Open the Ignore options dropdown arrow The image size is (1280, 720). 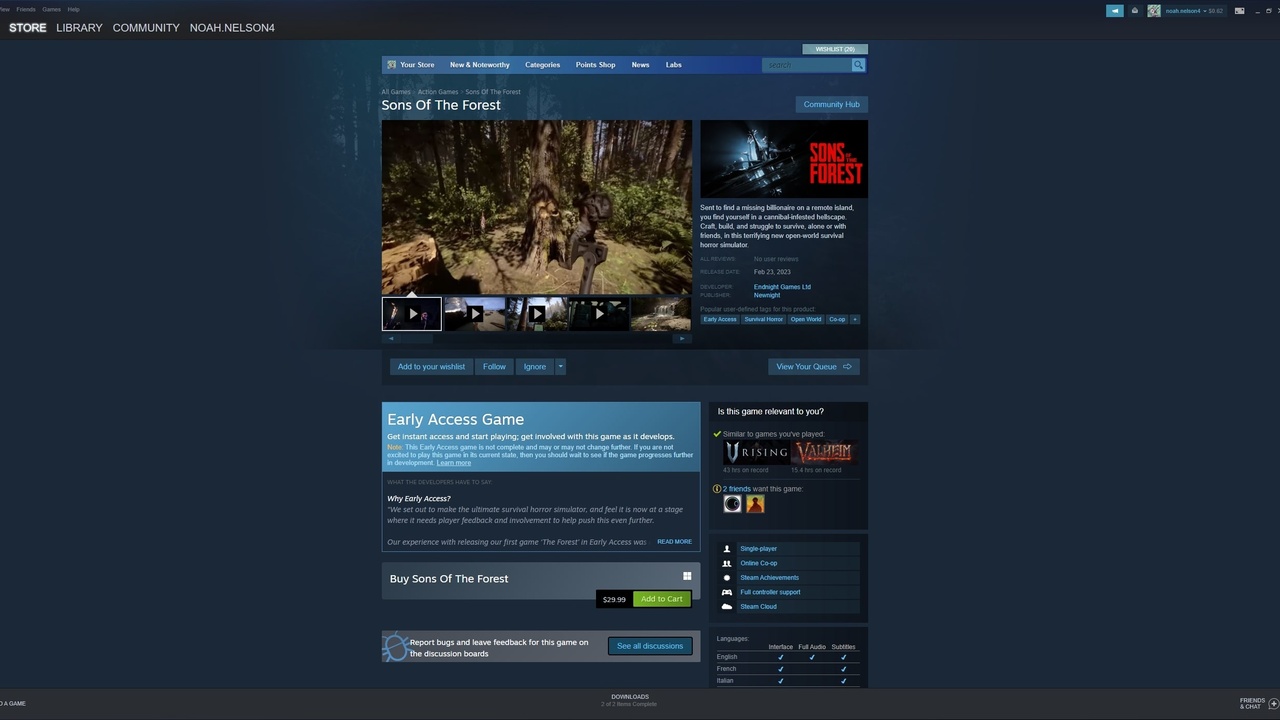(560, 366)
